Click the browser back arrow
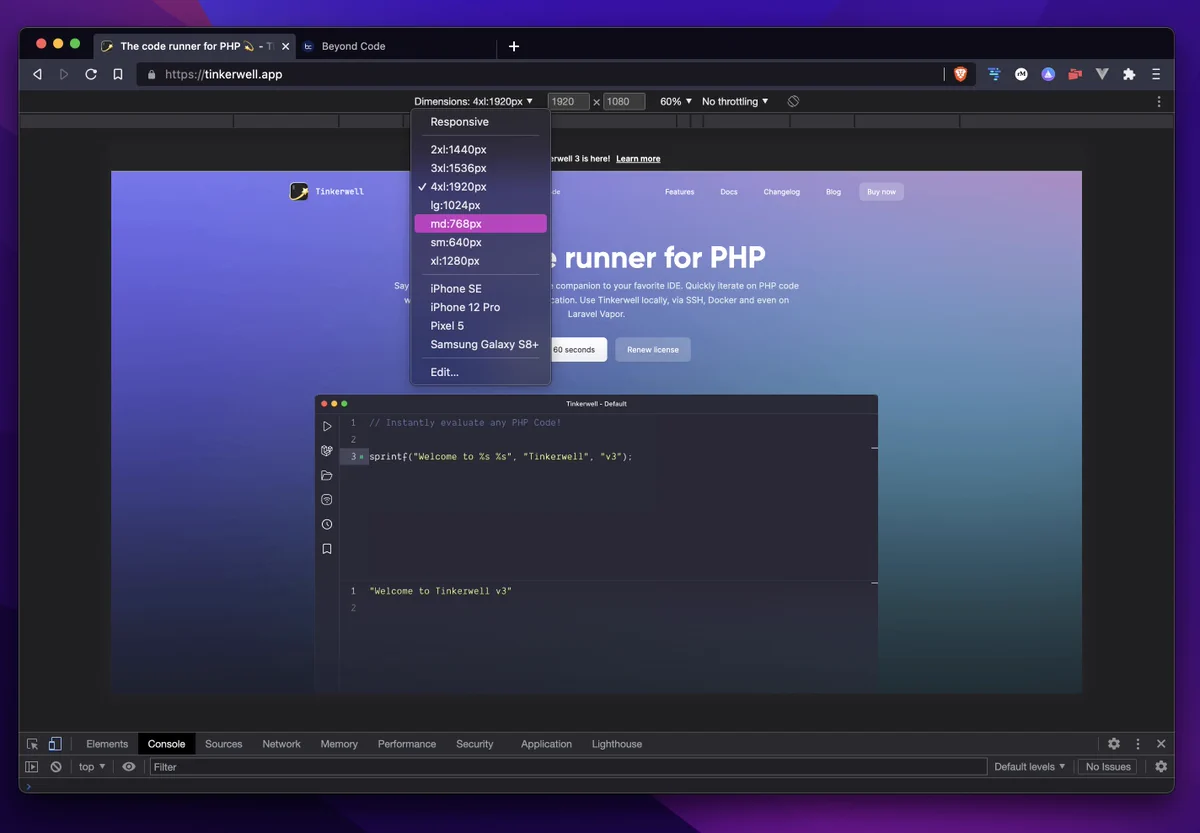The image size is (1200, 833). point(38,74)
